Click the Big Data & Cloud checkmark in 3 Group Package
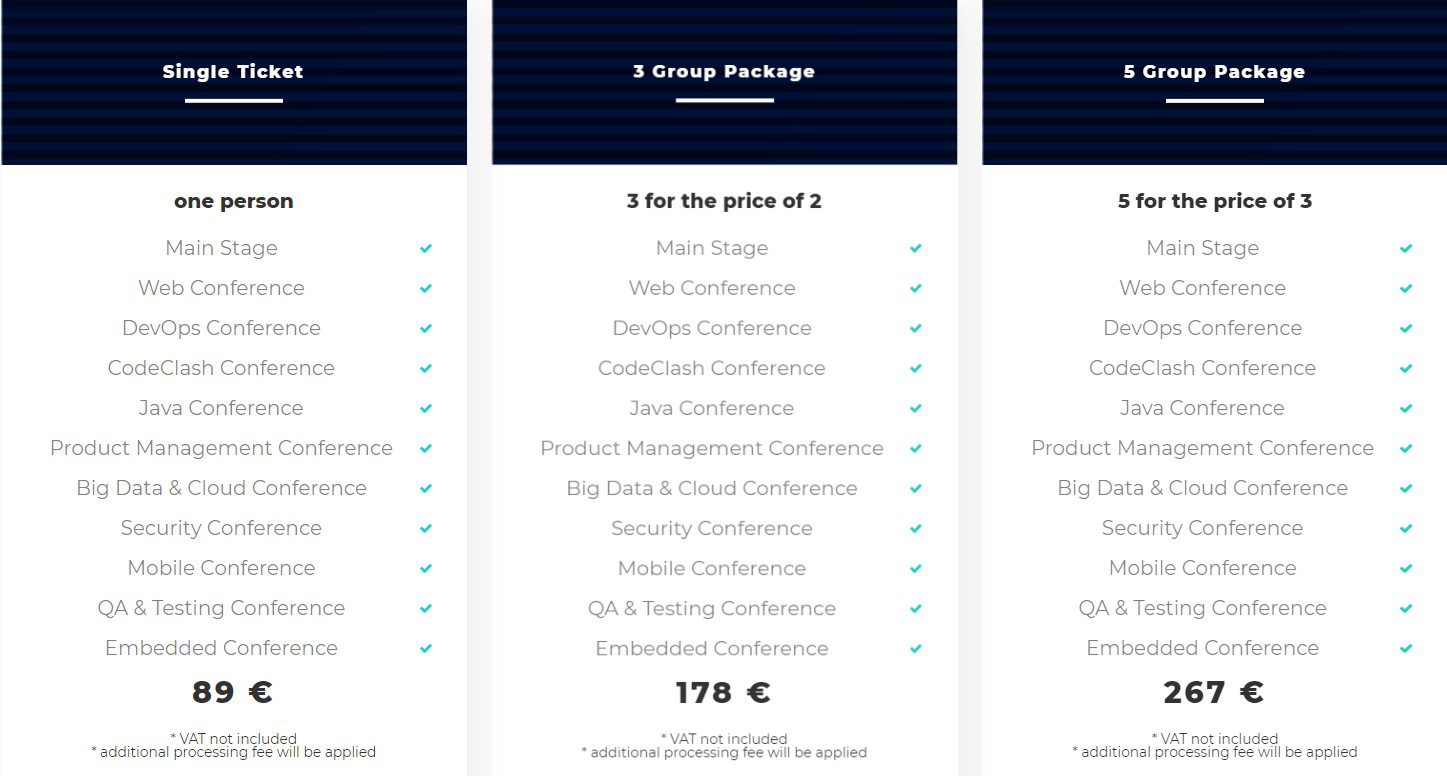Image resolution: width=1447 pixels, height=776 pixels. click(x=915, y=488)
